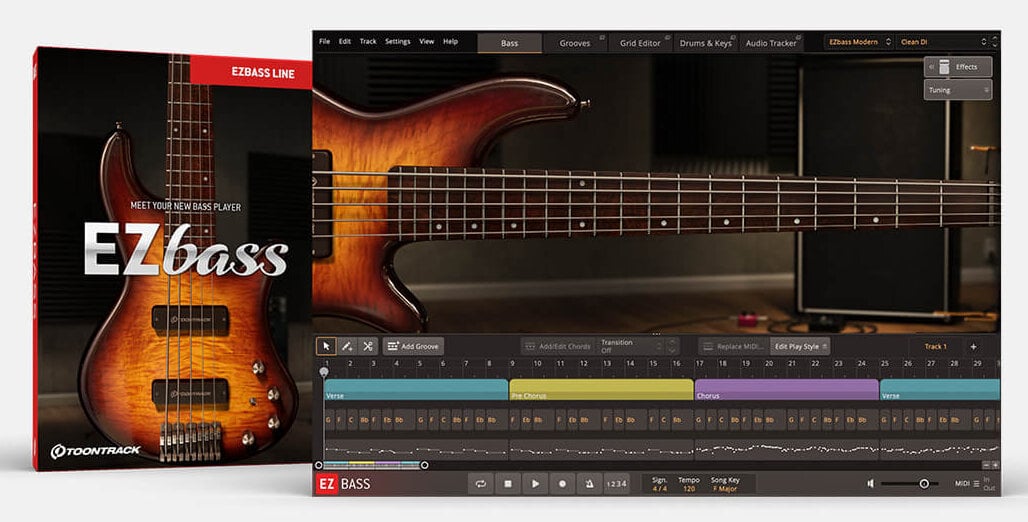Select the first Verse song block
Screen dimensions: 1028x522
[416, 390]
